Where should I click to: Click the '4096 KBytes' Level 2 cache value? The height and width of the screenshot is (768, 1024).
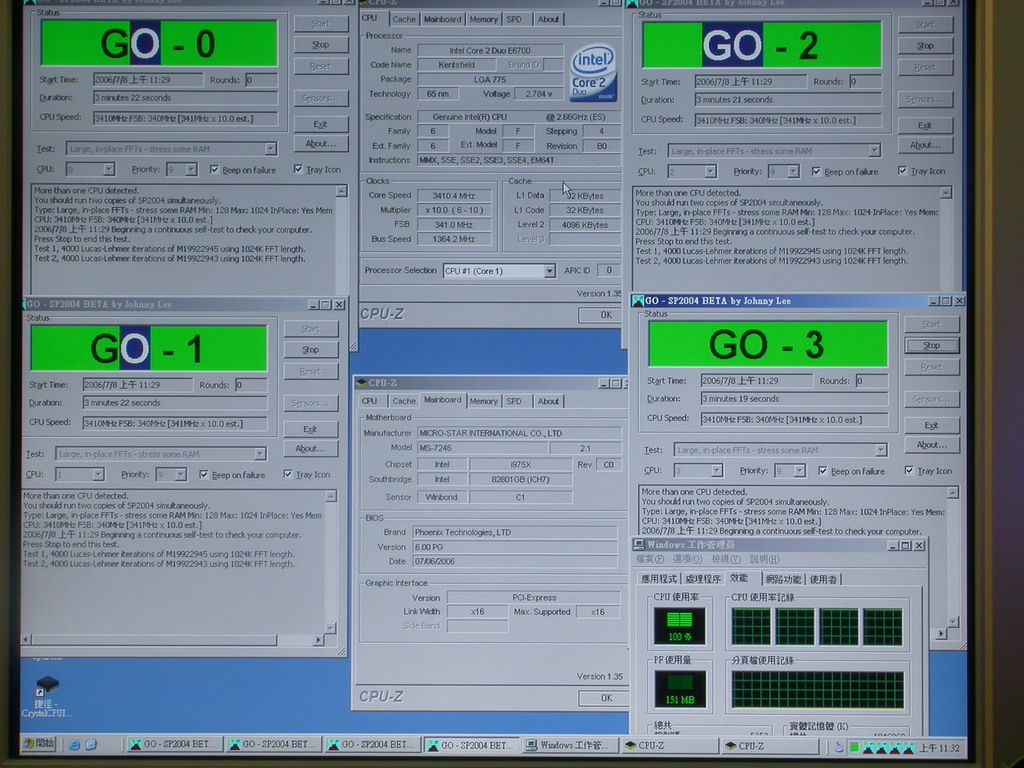coord(585,225)
